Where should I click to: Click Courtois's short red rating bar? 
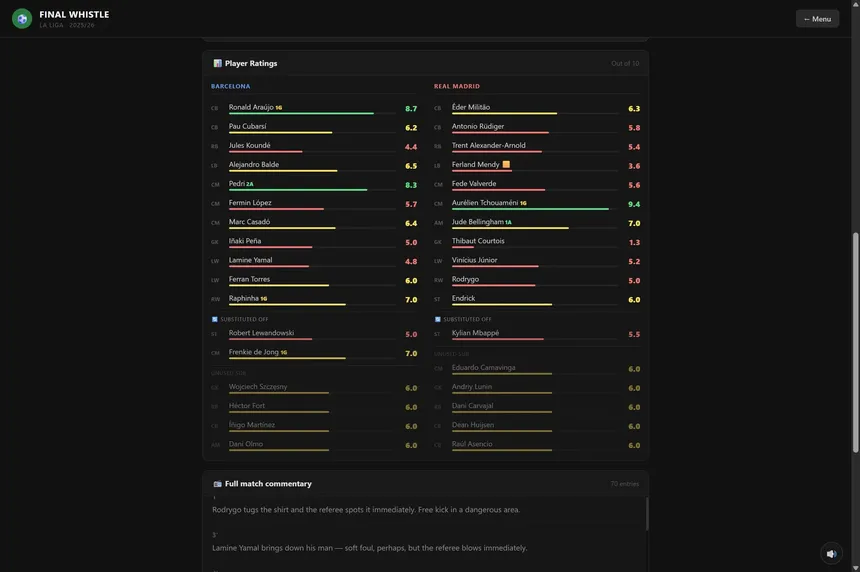(462, 247)
